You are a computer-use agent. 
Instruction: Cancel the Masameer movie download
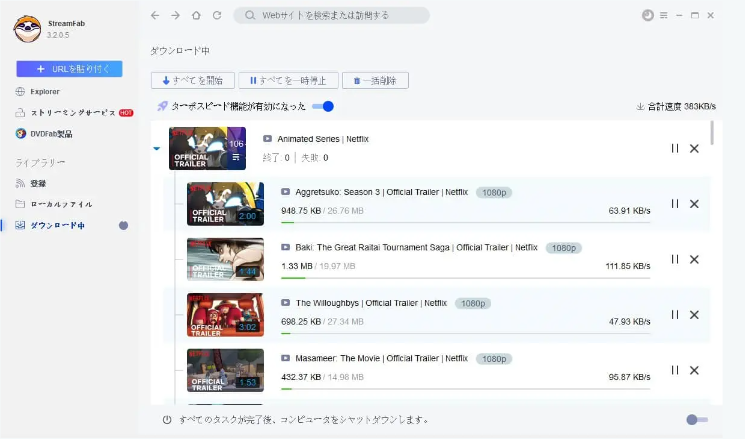pos(694,370)
